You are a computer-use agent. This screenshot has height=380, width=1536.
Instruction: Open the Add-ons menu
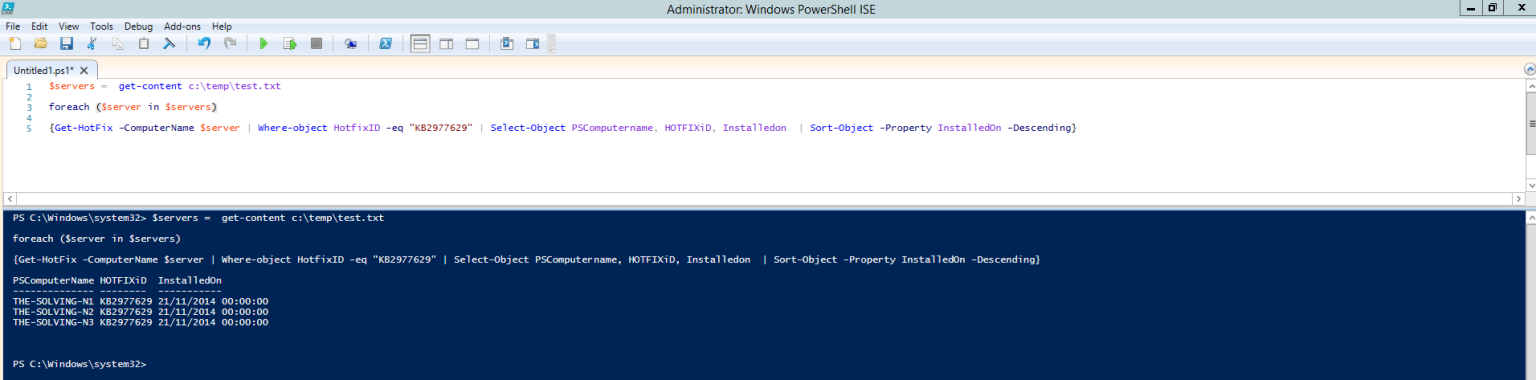[x=184, y=26]
